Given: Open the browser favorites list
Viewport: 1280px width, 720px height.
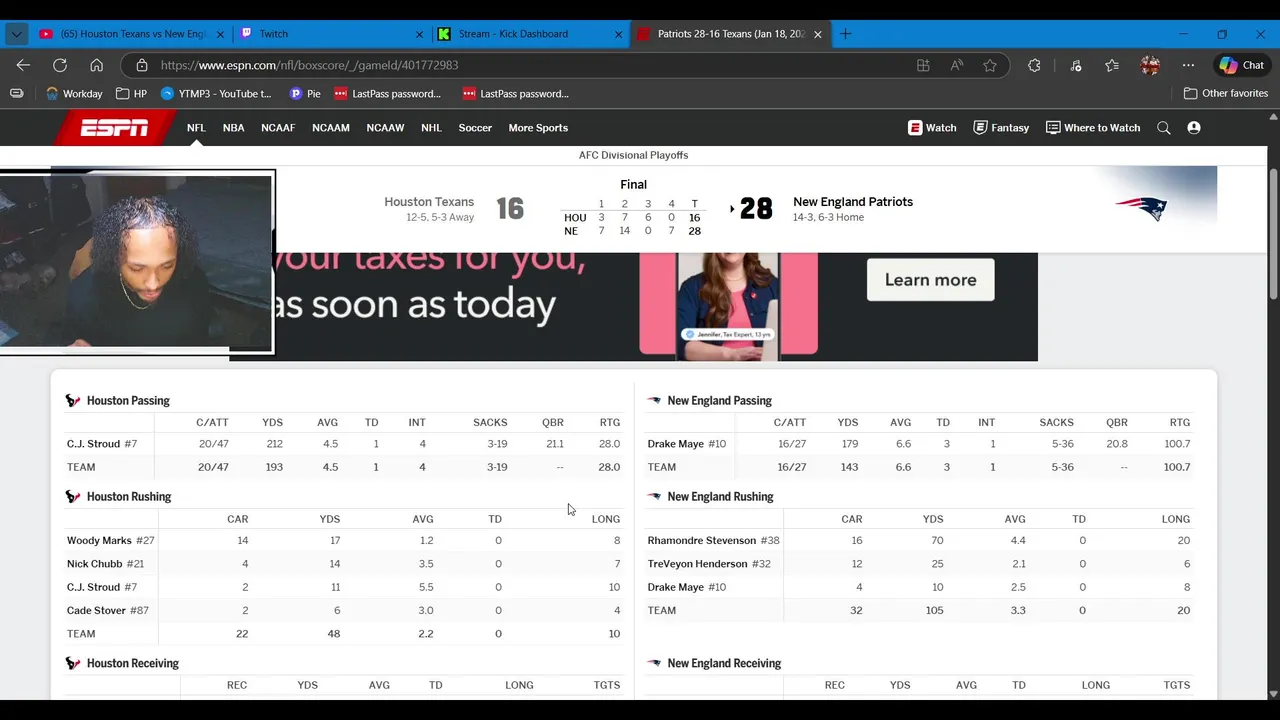Looking at the screenshot, I should pos(1112,65).
